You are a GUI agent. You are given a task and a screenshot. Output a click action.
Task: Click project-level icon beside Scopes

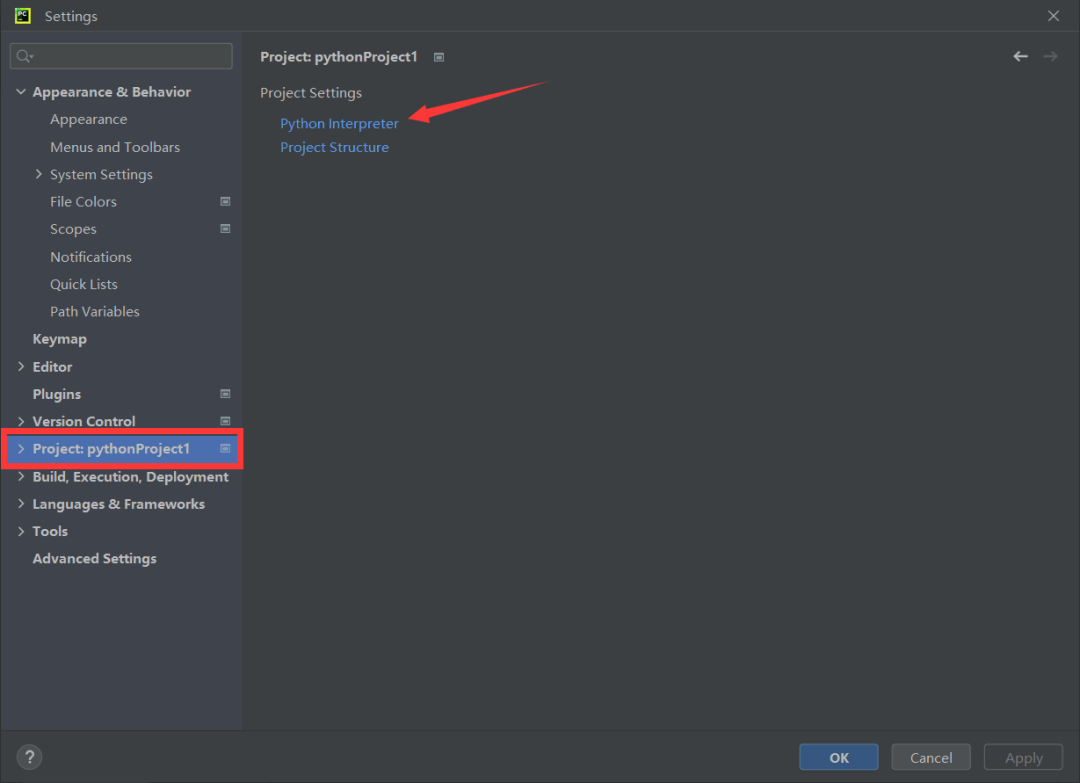click(225, 229)
